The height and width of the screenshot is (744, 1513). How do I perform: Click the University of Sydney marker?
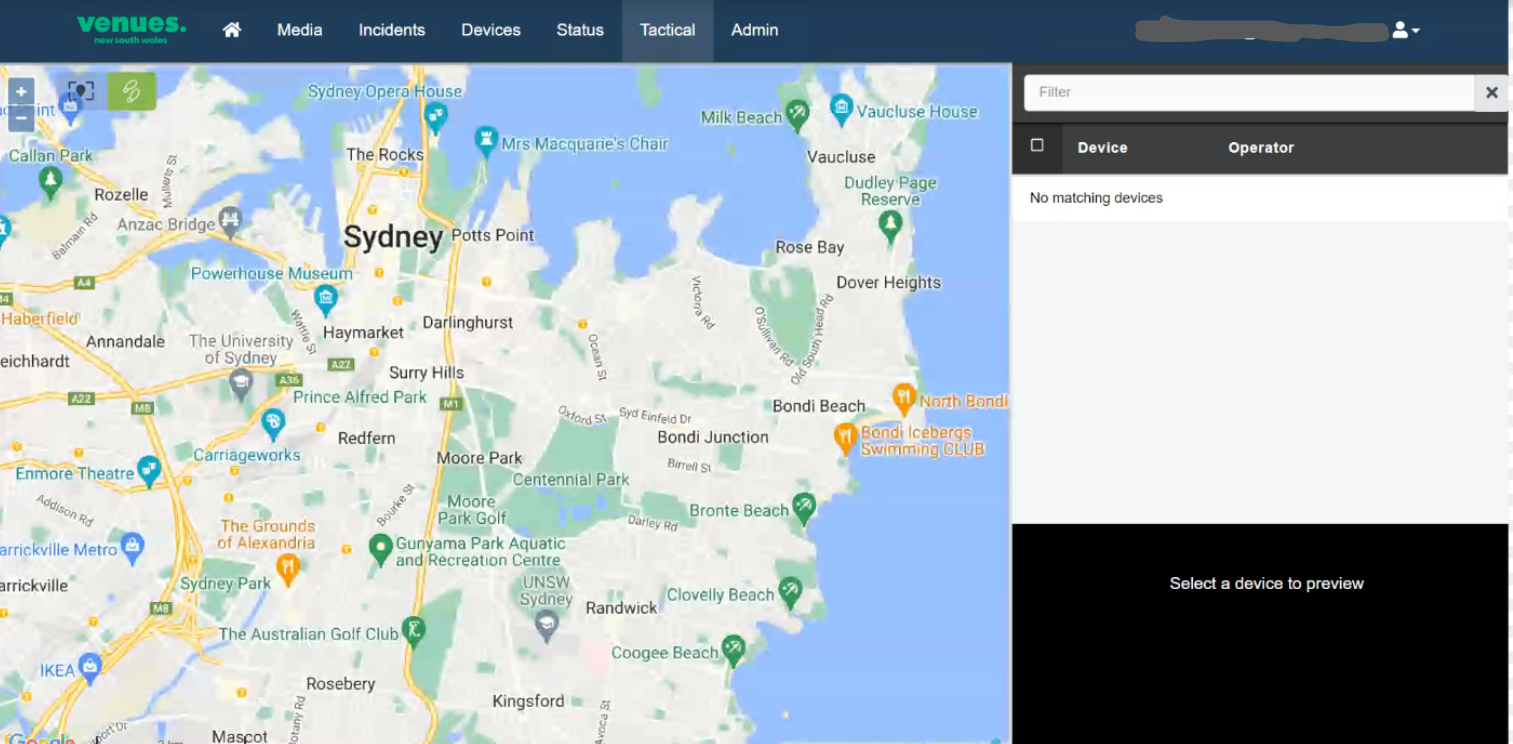tap(240, 382)
